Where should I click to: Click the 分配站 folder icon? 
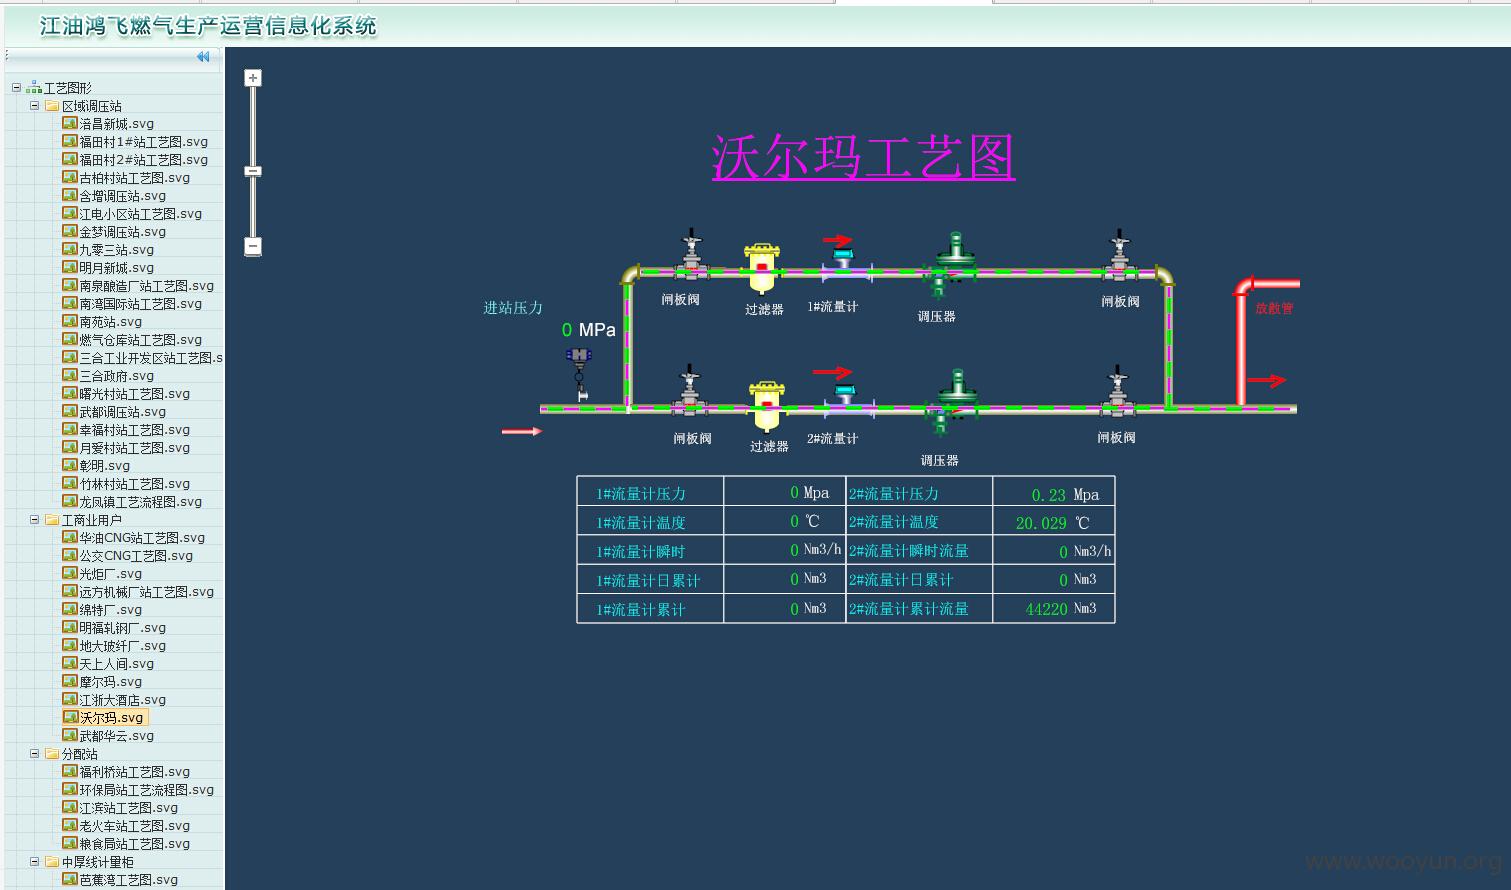click(52, 754)
